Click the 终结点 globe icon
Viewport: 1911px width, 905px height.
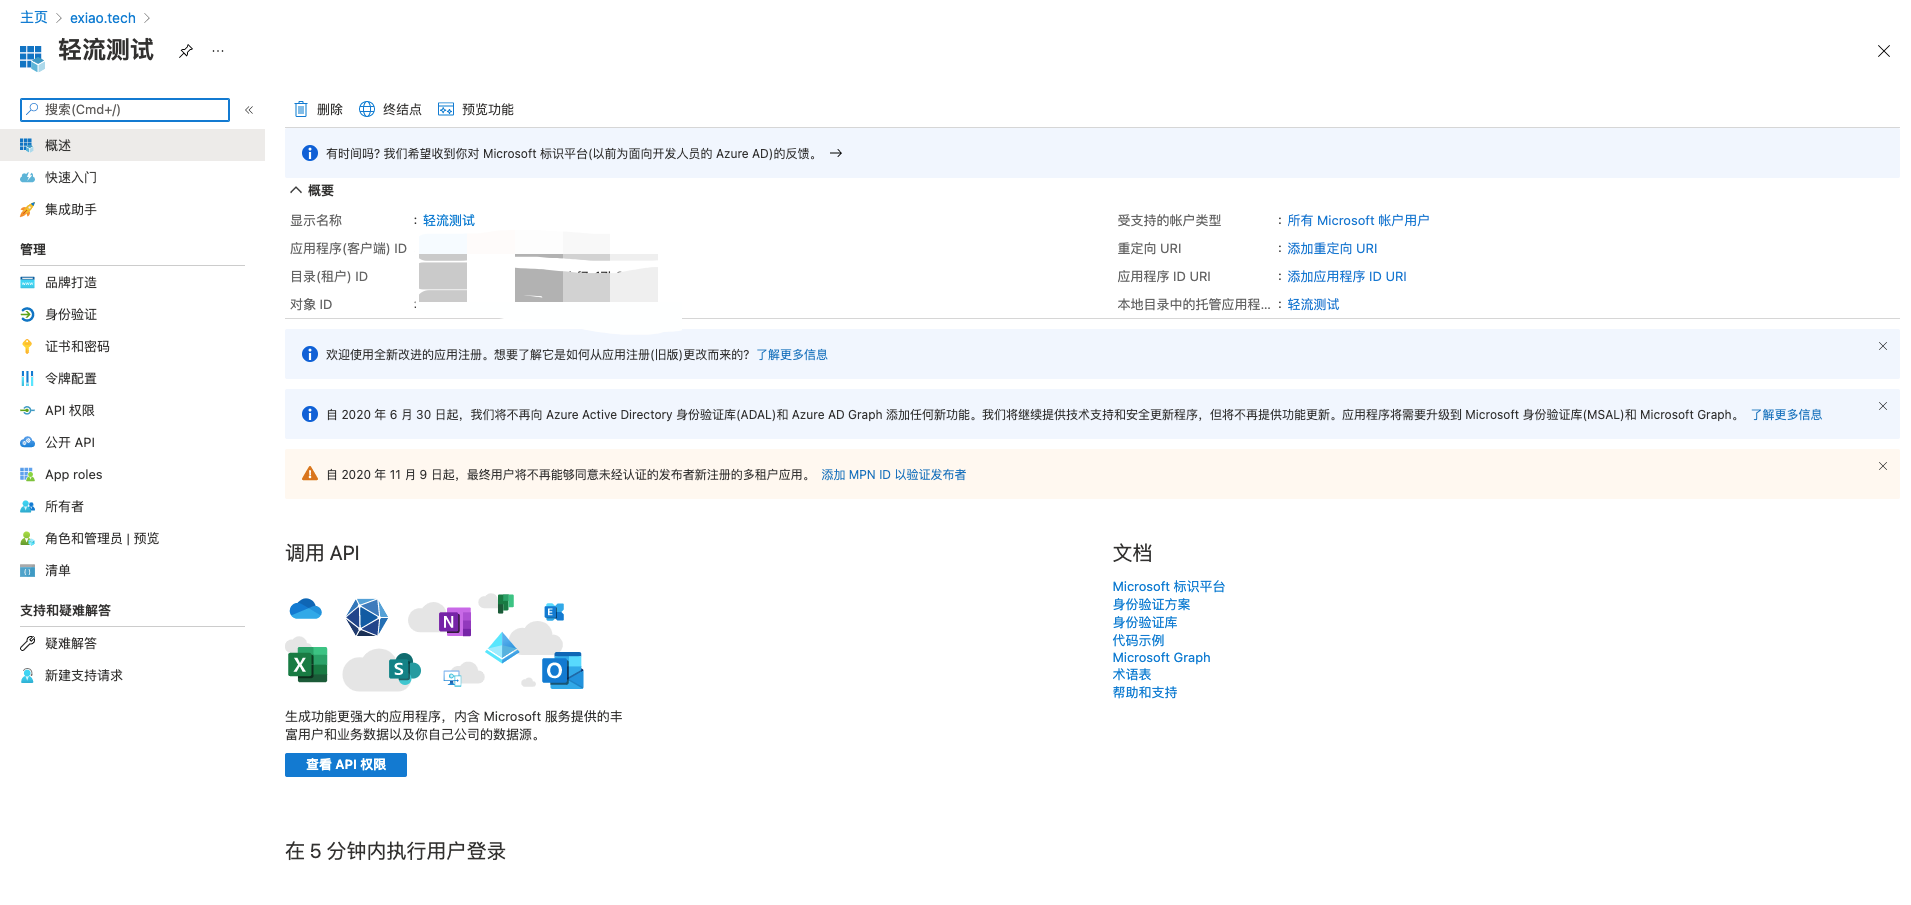point(367,109)
